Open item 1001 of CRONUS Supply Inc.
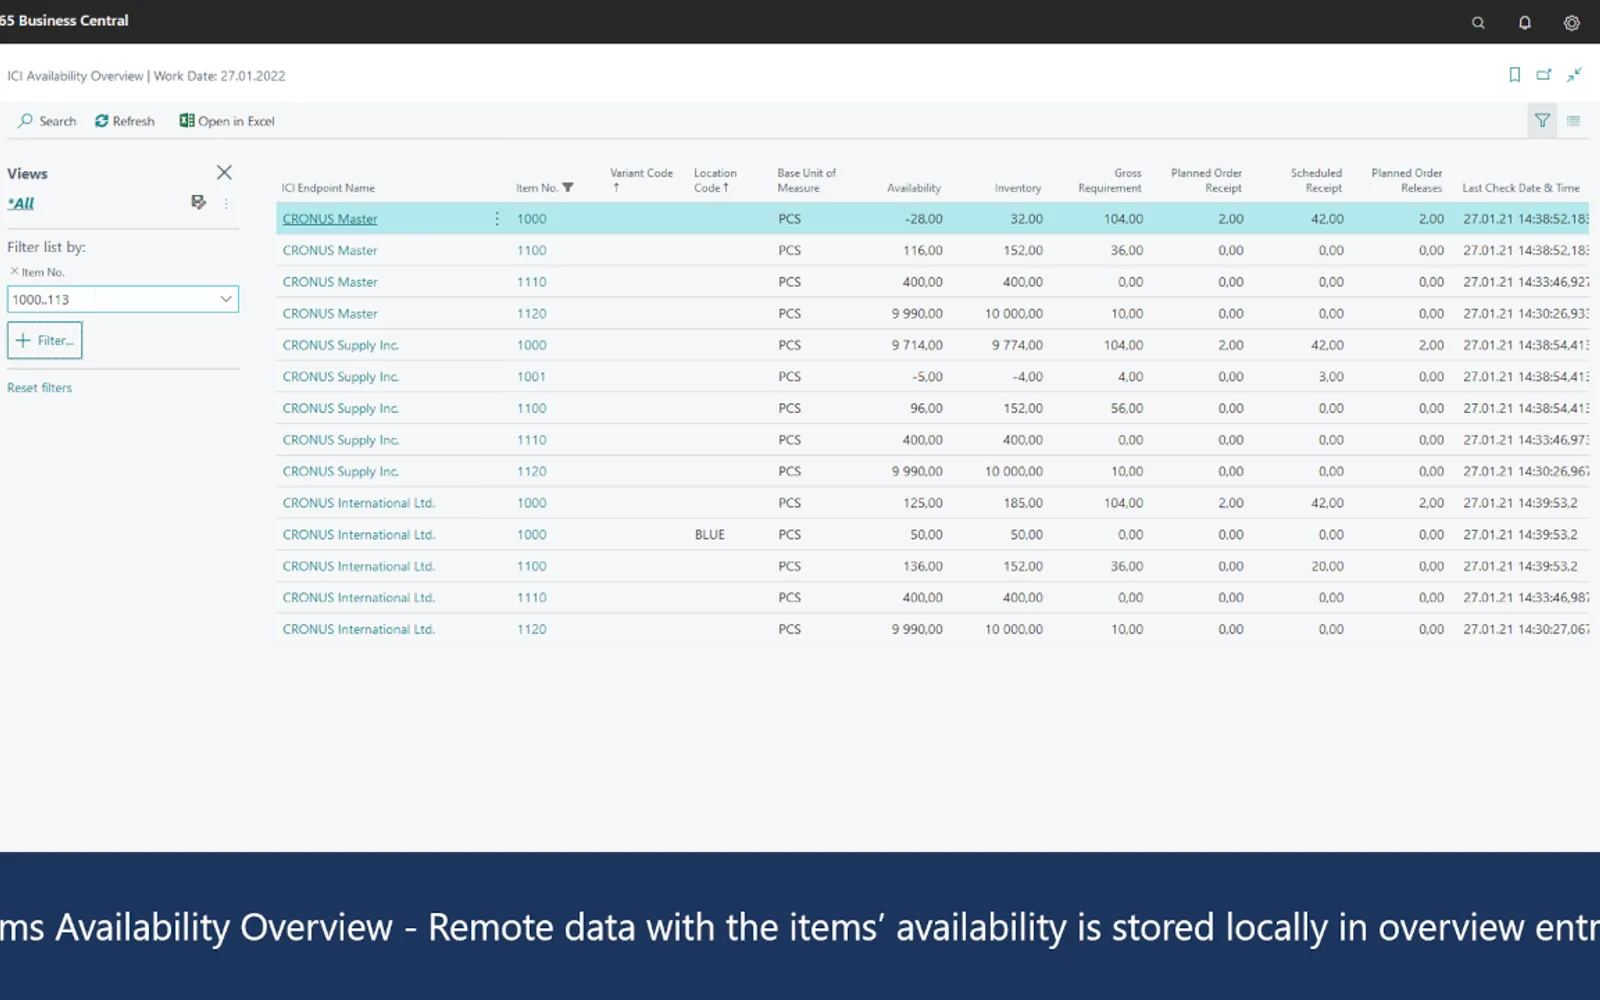 pos(531,377)
